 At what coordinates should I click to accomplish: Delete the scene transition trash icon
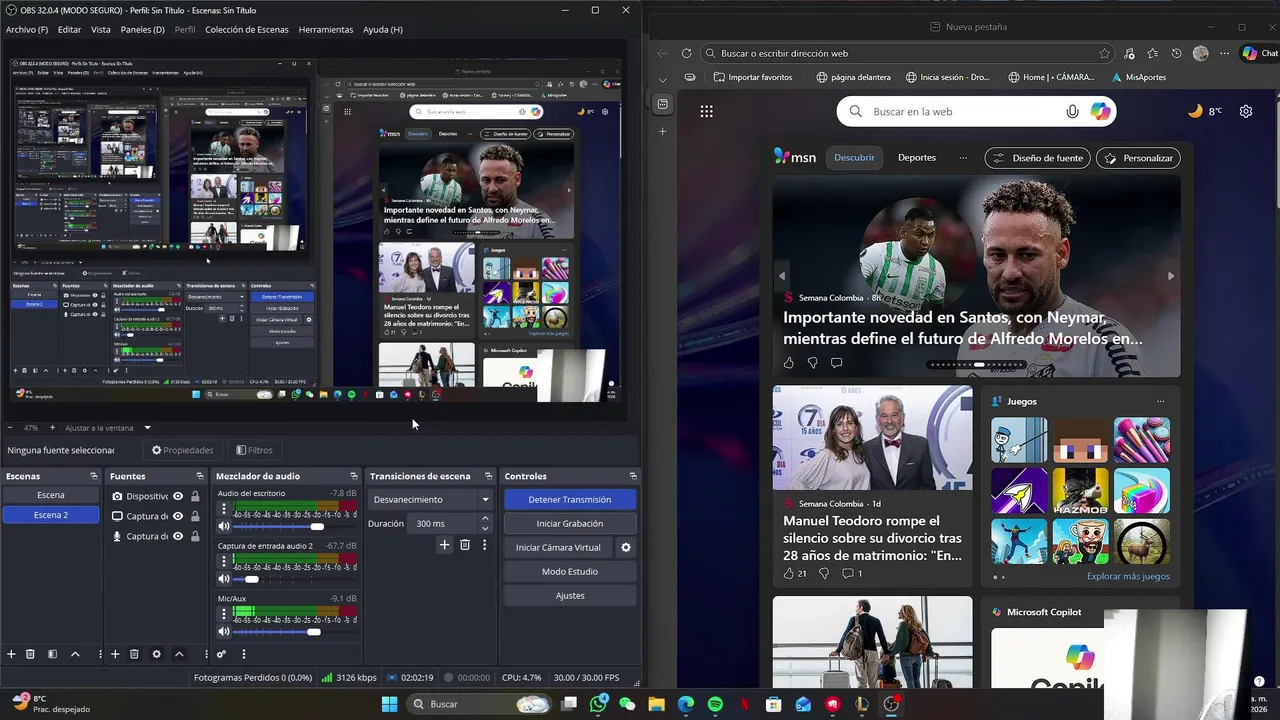click(x=465, y=545)
